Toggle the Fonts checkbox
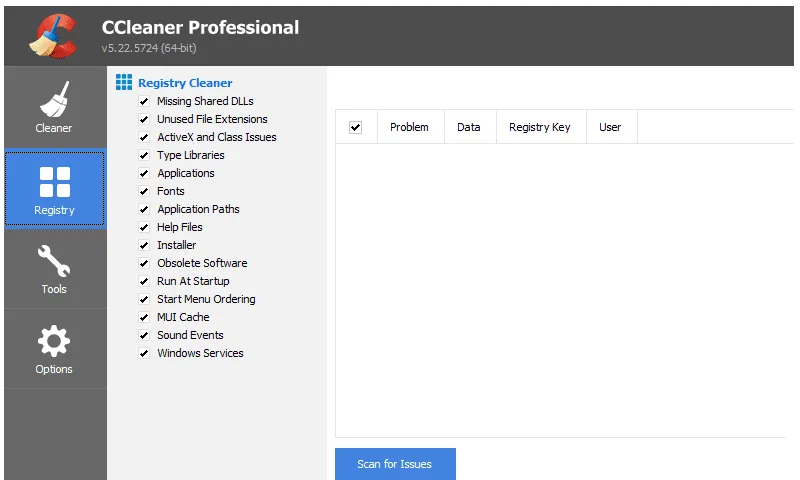 (x=144, y=191)
